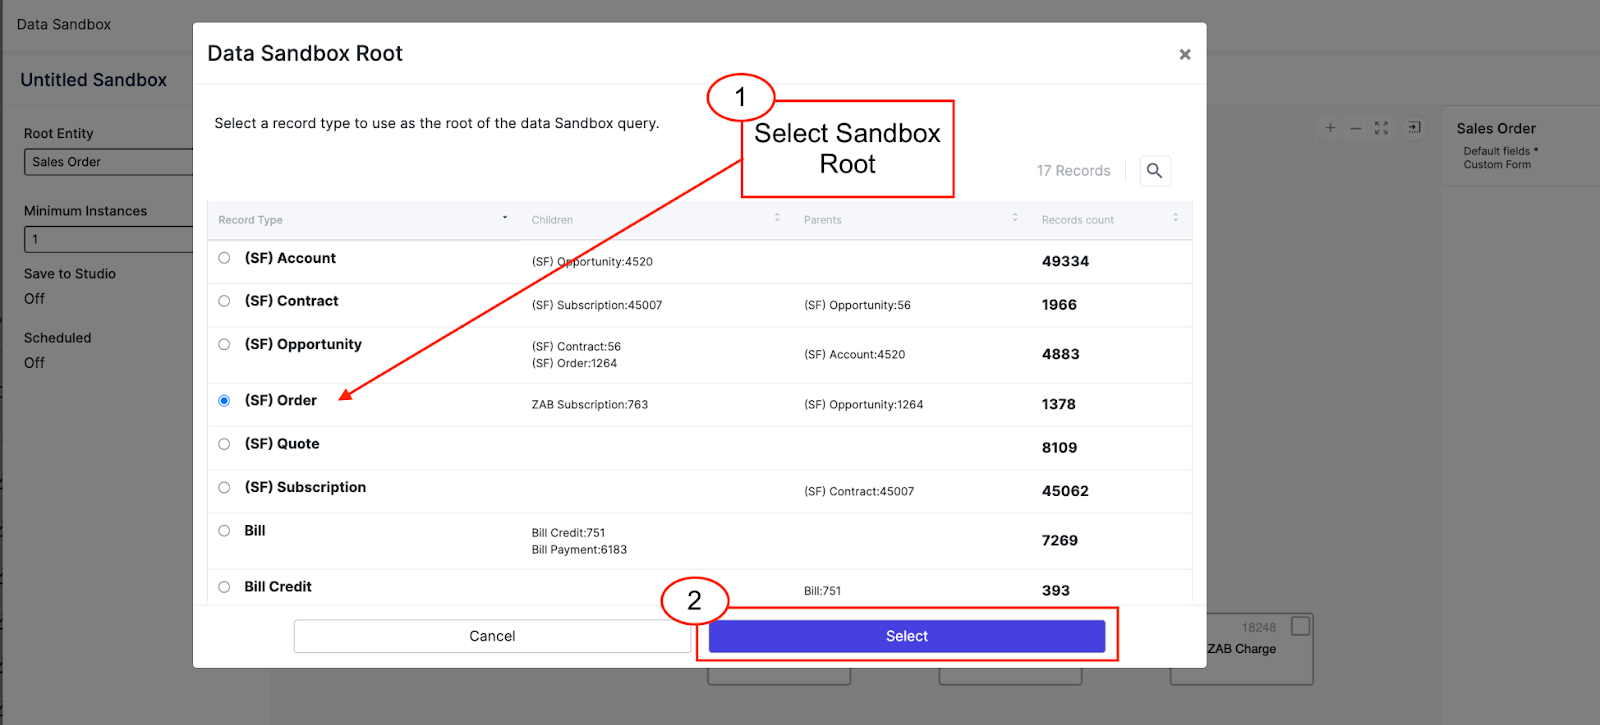Sort the Children column
Image resolution: width=1600 pixels, height=725 pixels.
point(777,217)
